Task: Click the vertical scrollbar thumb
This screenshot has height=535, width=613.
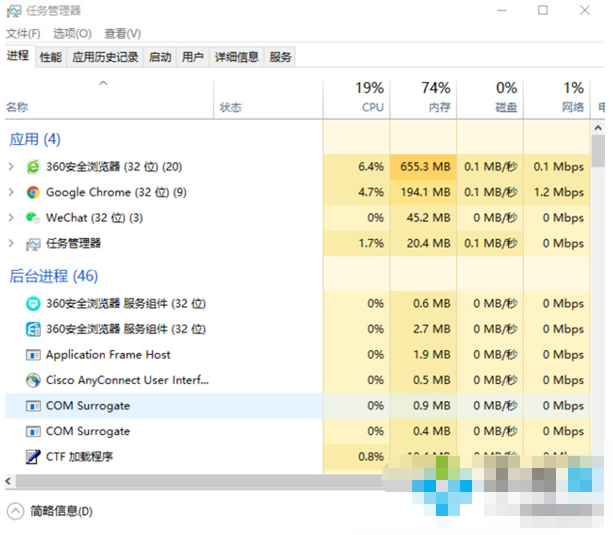Action: (598, 150)
